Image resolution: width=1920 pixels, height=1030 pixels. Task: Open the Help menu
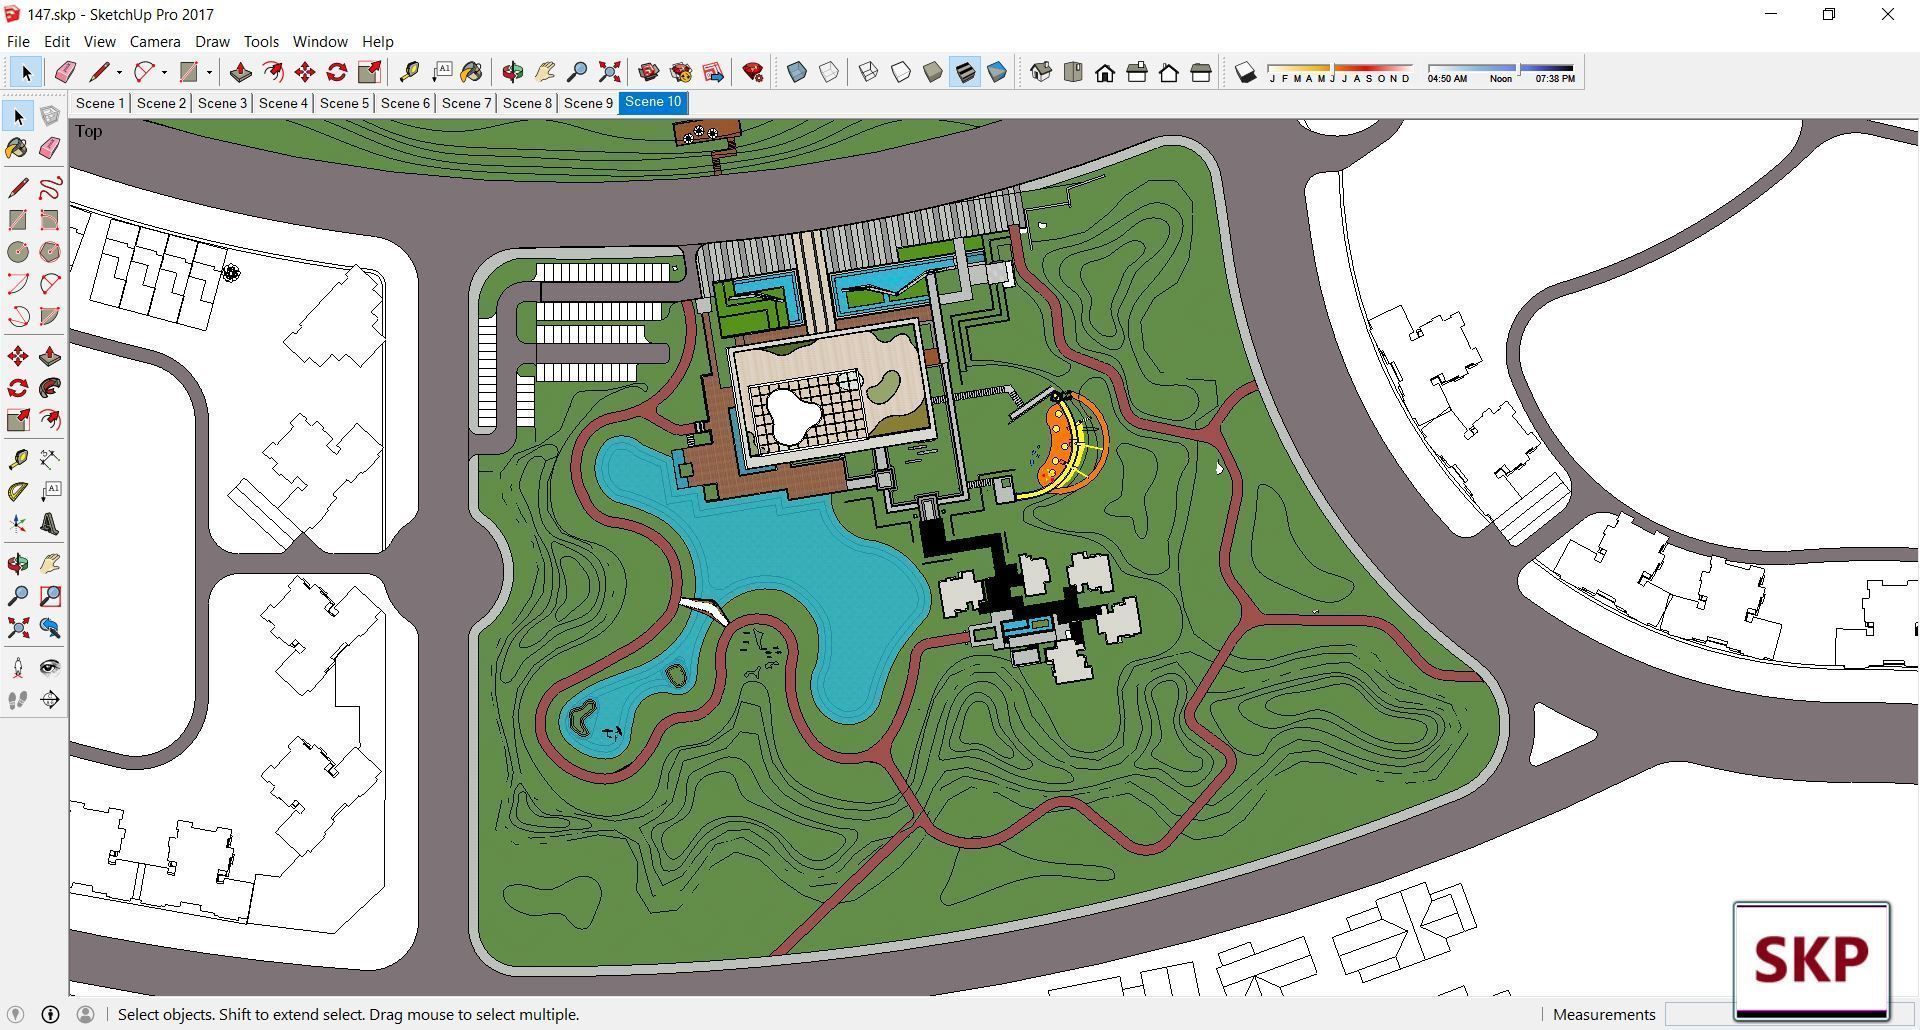377,41
